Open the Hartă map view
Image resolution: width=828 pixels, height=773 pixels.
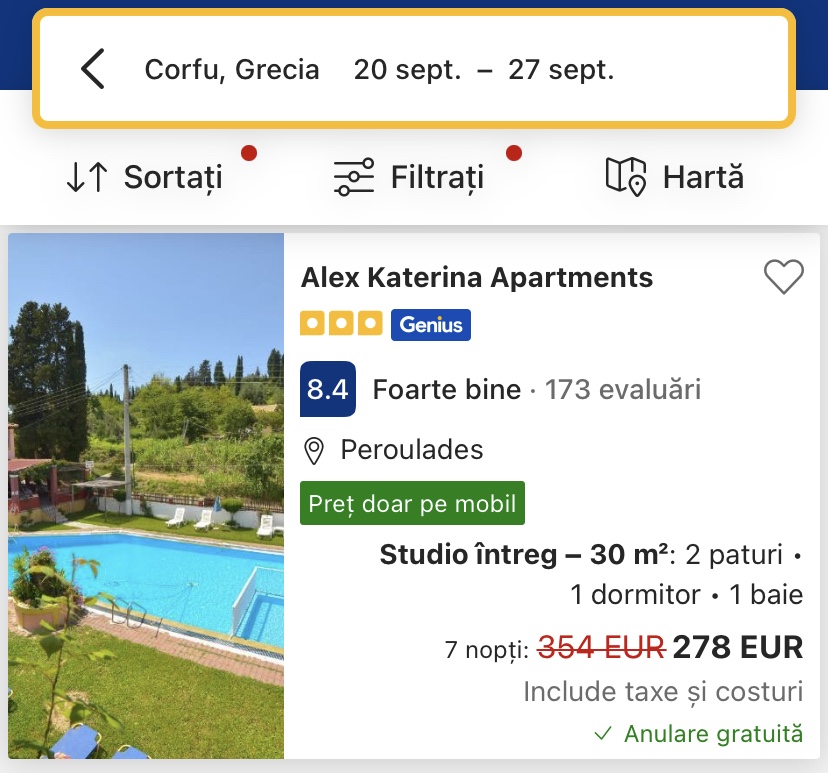[x=703, y=178]
